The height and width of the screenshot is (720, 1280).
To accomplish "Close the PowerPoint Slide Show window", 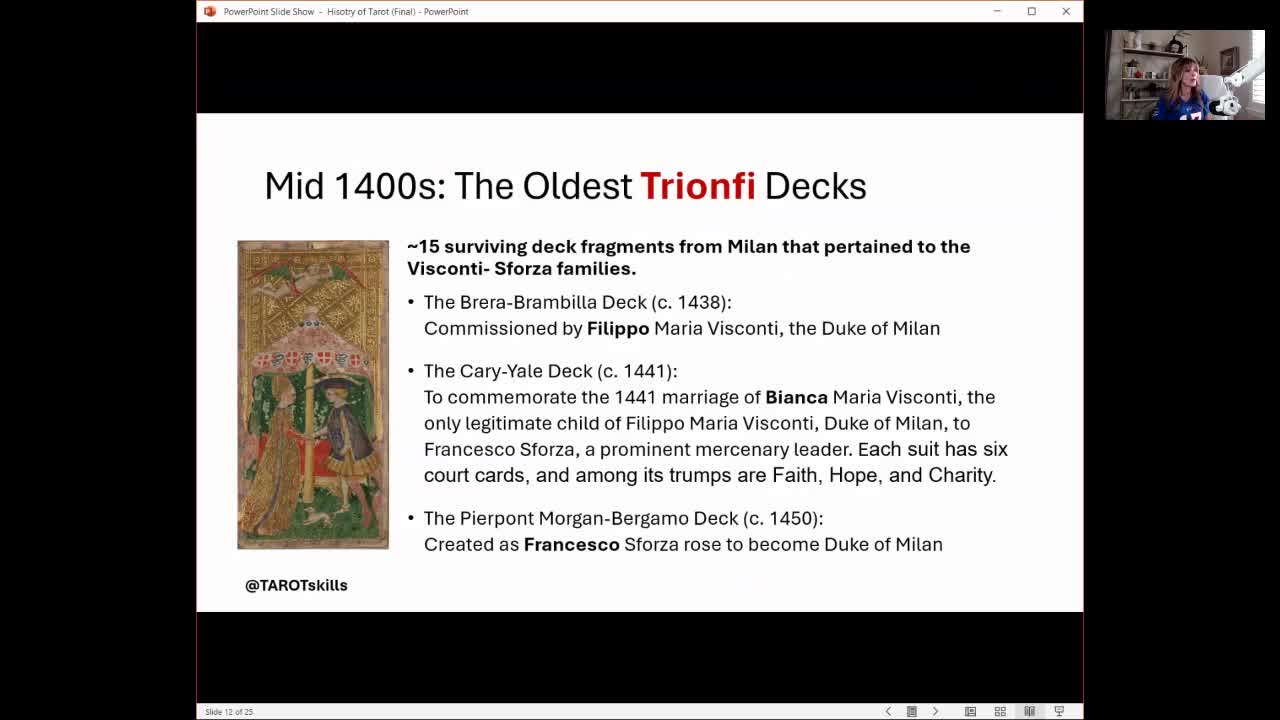I will [x=1066, y=11].
